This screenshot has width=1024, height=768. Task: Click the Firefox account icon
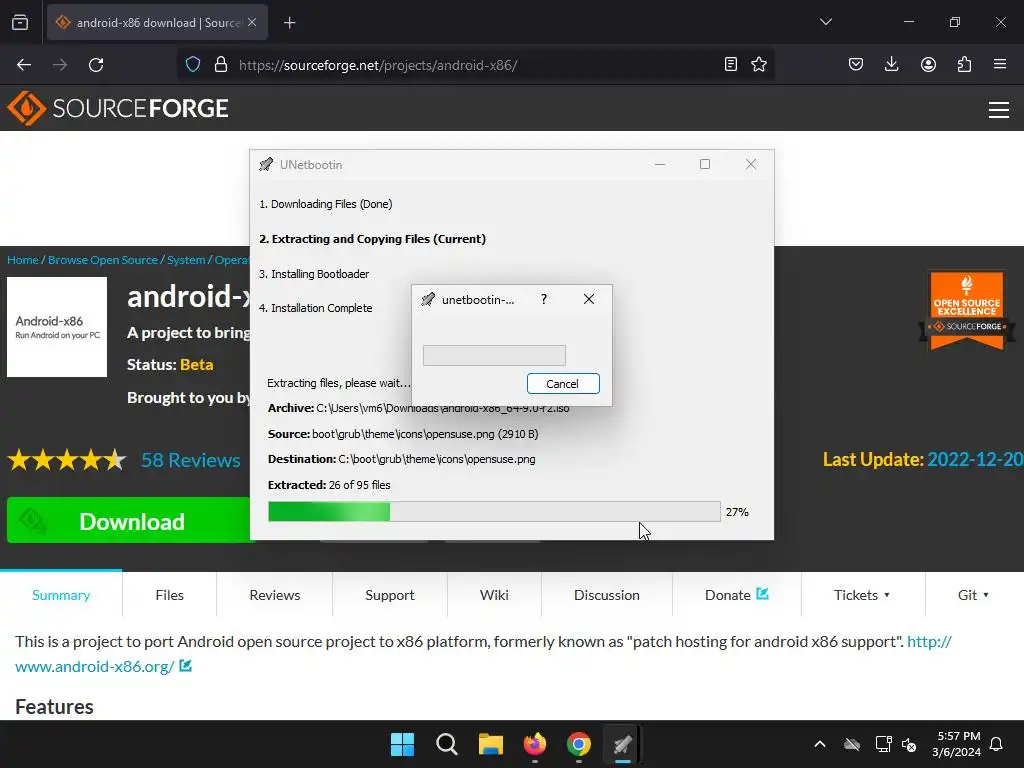(x=928, y=64)
